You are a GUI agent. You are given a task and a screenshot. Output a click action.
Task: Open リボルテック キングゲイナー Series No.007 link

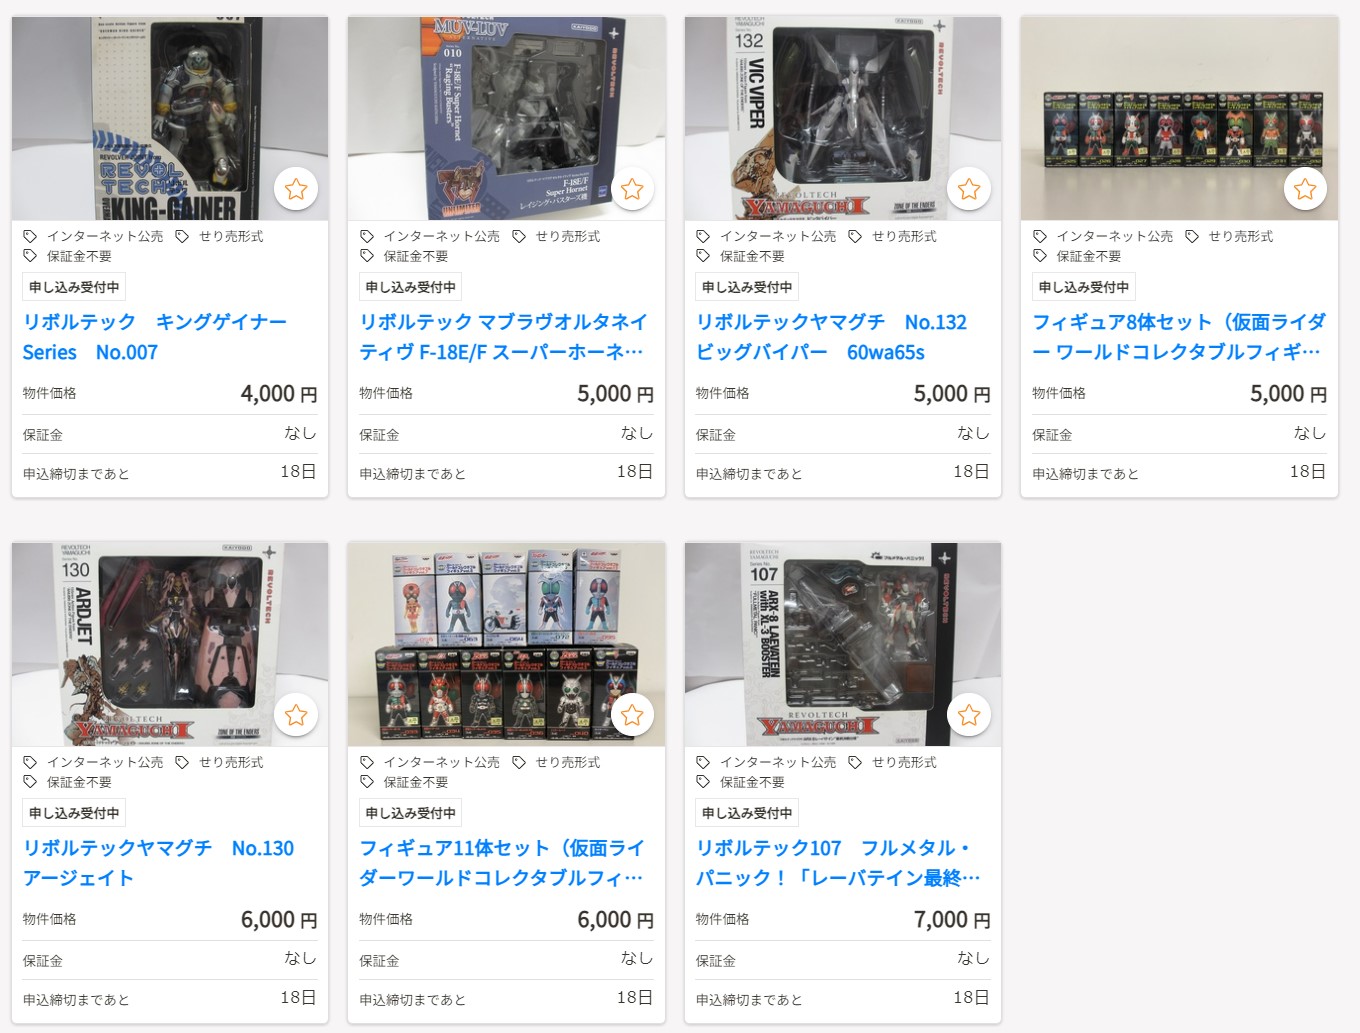pyautogui.click(x=155, y=337)
